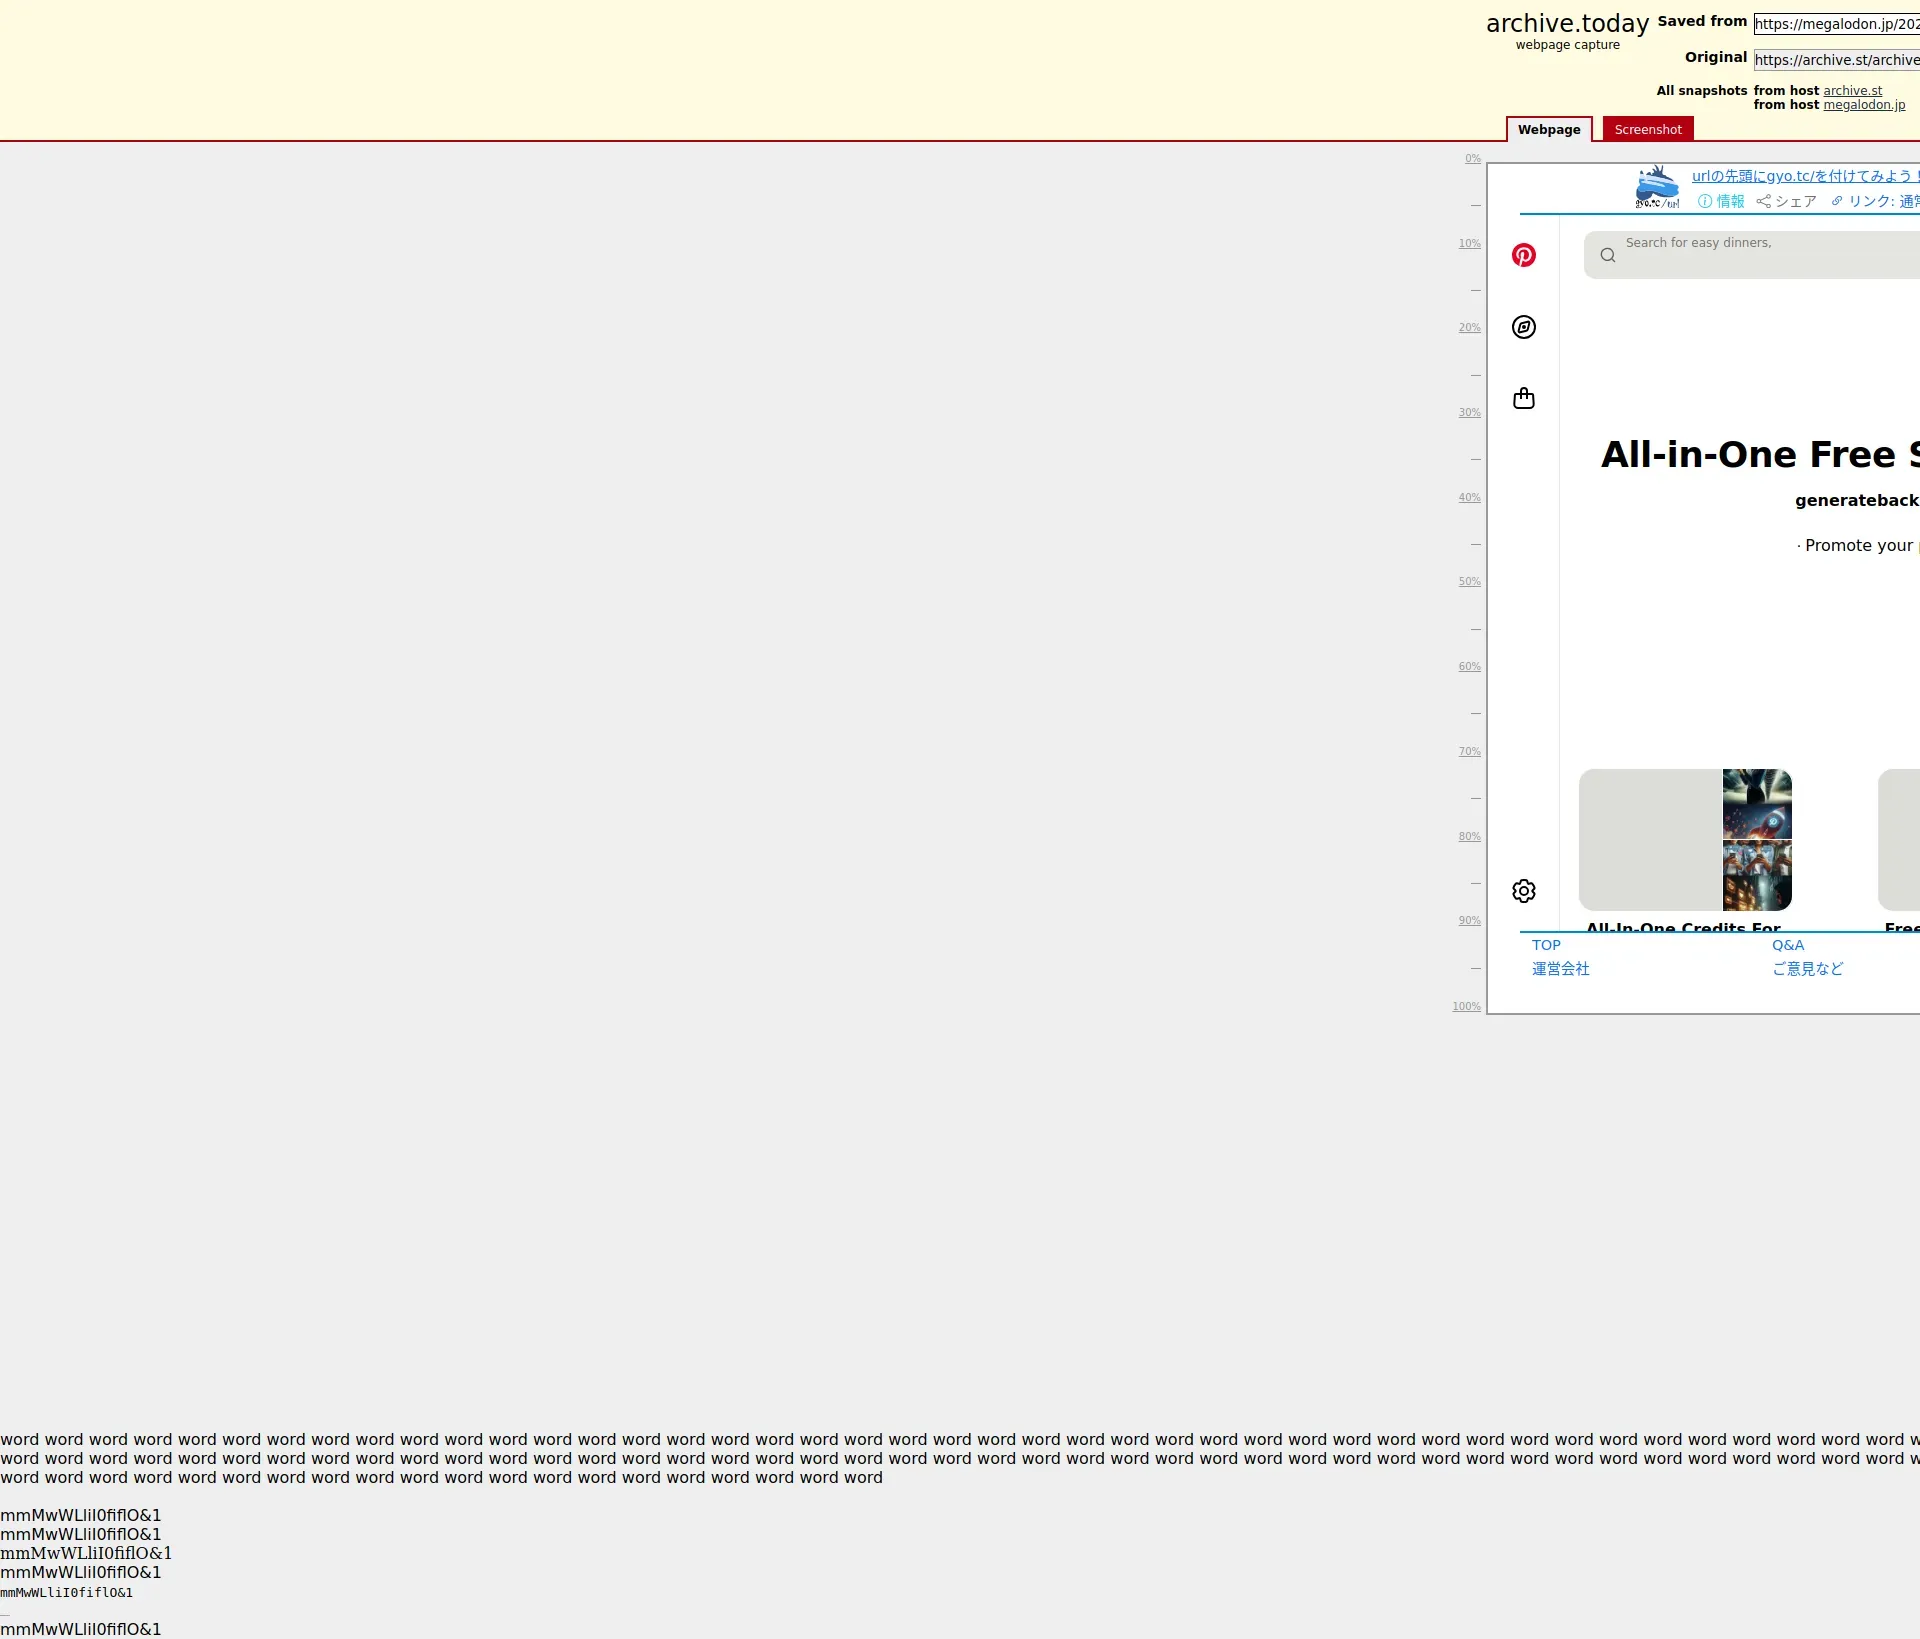
Task: Click the archive.today logo title
Action: coord(1566,23)
